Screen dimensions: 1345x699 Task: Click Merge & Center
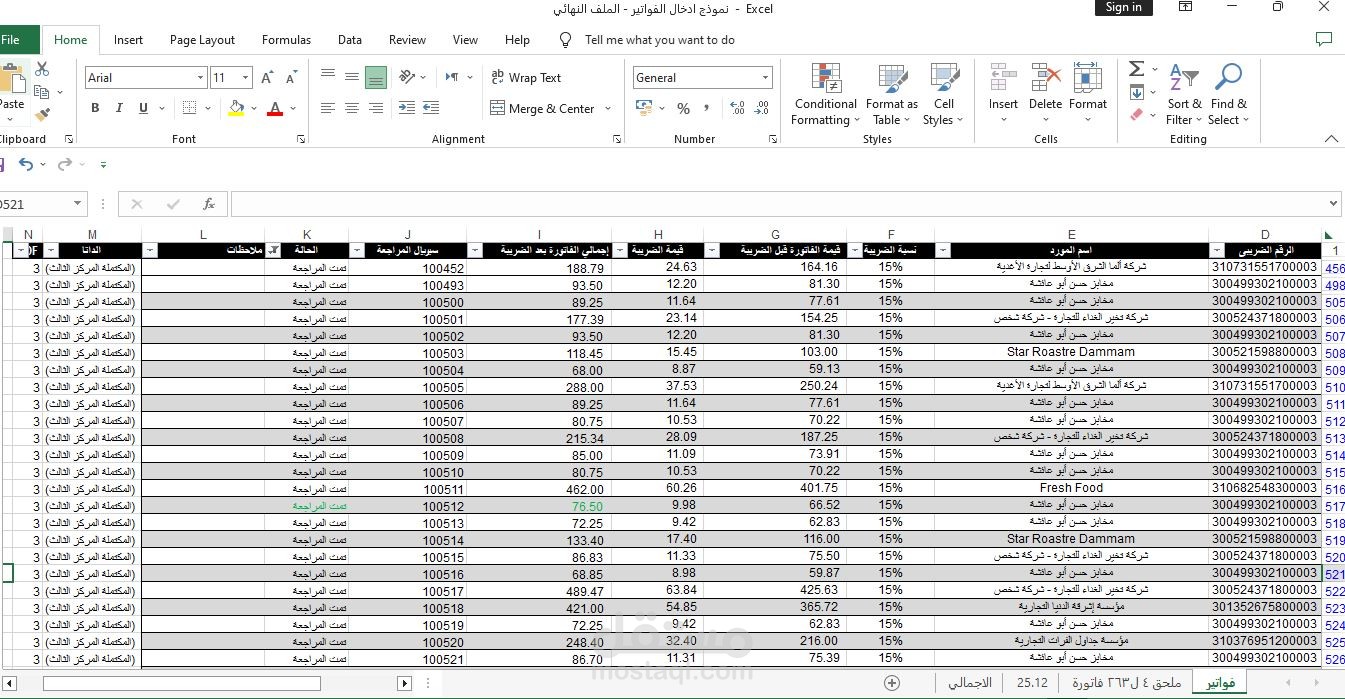pyautogui.click(x=543, y=108)
